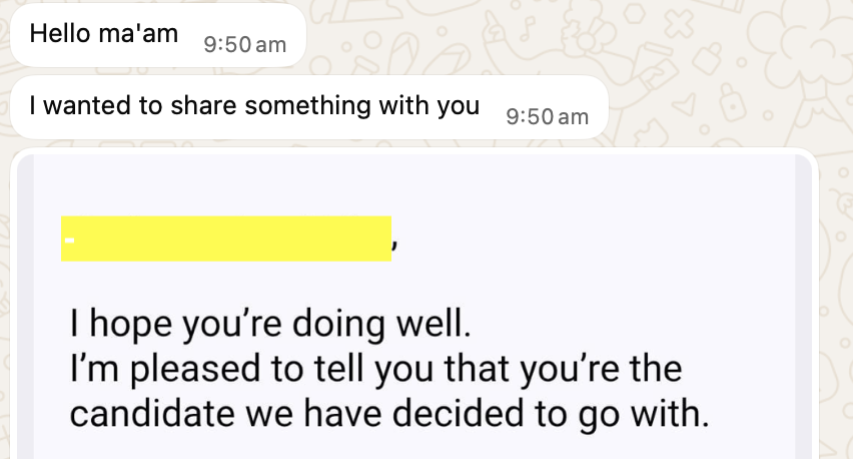Click the word "share" in second message
This screenshot has height=459, width=853.
click(x=207, y=106)
